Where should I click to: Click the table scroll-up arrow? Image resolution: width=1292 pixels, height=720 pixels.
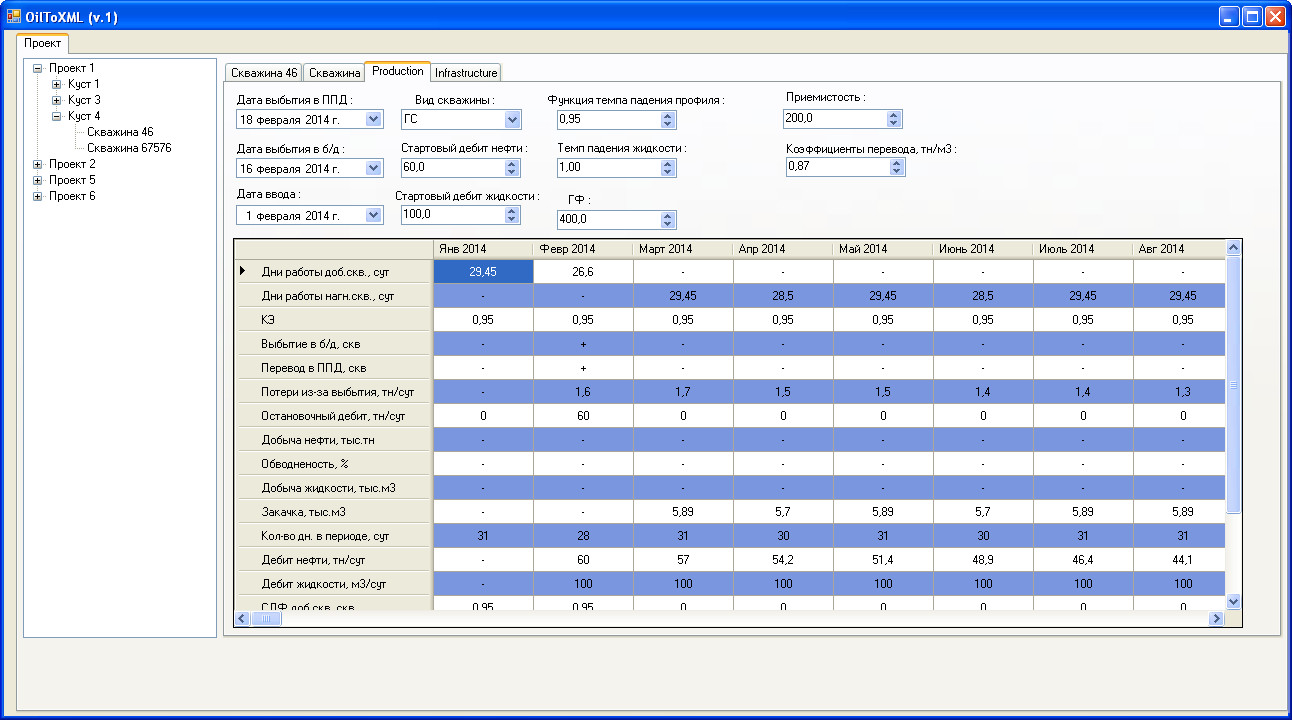[x=1233, y=248]
